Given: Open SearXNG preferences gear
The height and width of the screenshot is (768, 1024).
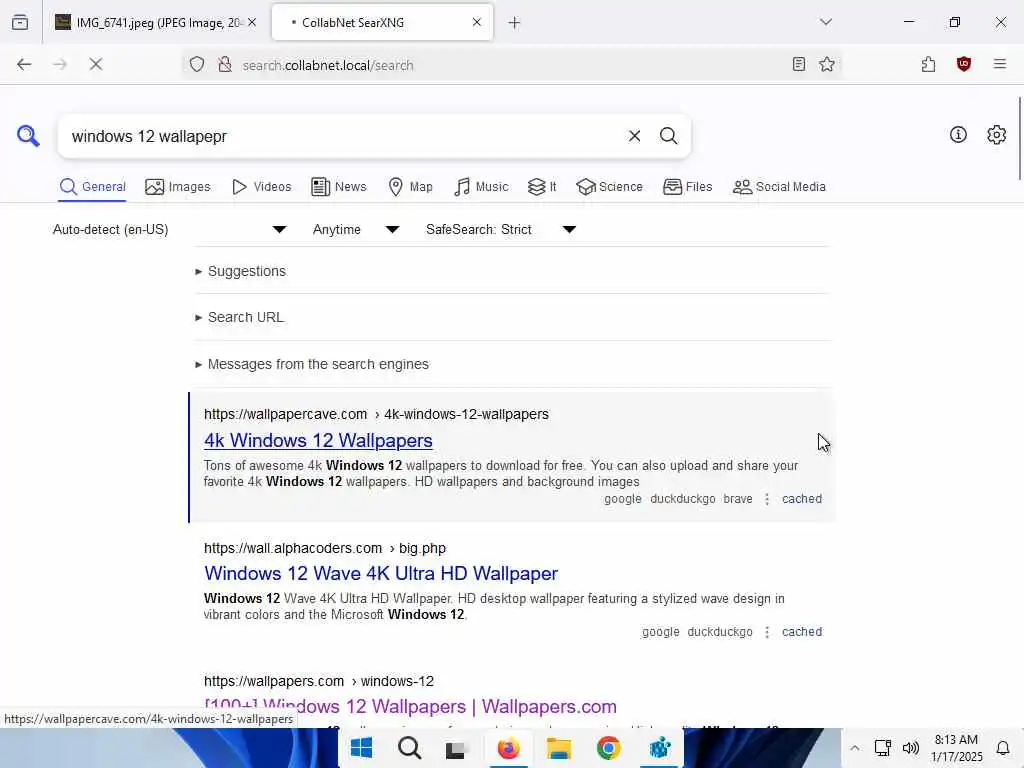Looking at the screenshot, I should [997, 135].
